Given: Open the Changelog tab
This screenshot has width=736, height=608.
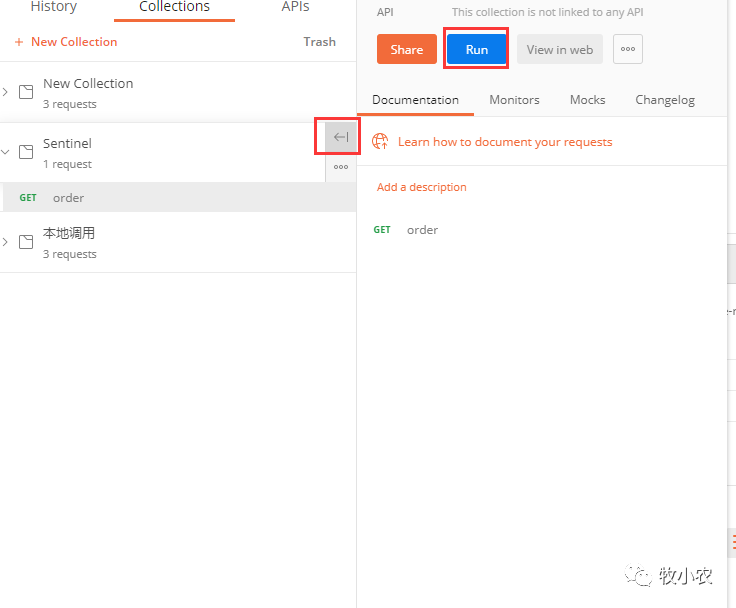Looking at the screenshot, I should tap(665, 100).
